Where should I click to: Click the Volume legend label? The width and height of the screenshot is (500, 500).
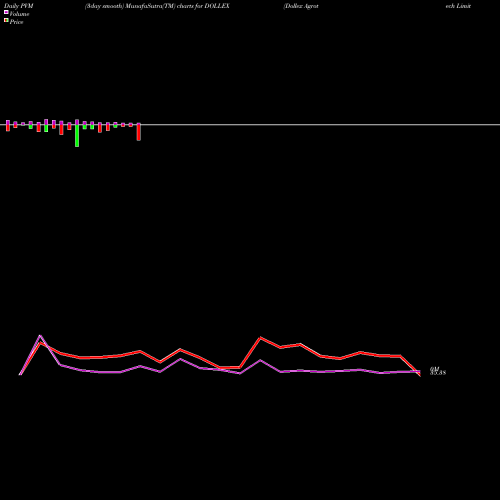pyautogui.click(x=19, y=14)
